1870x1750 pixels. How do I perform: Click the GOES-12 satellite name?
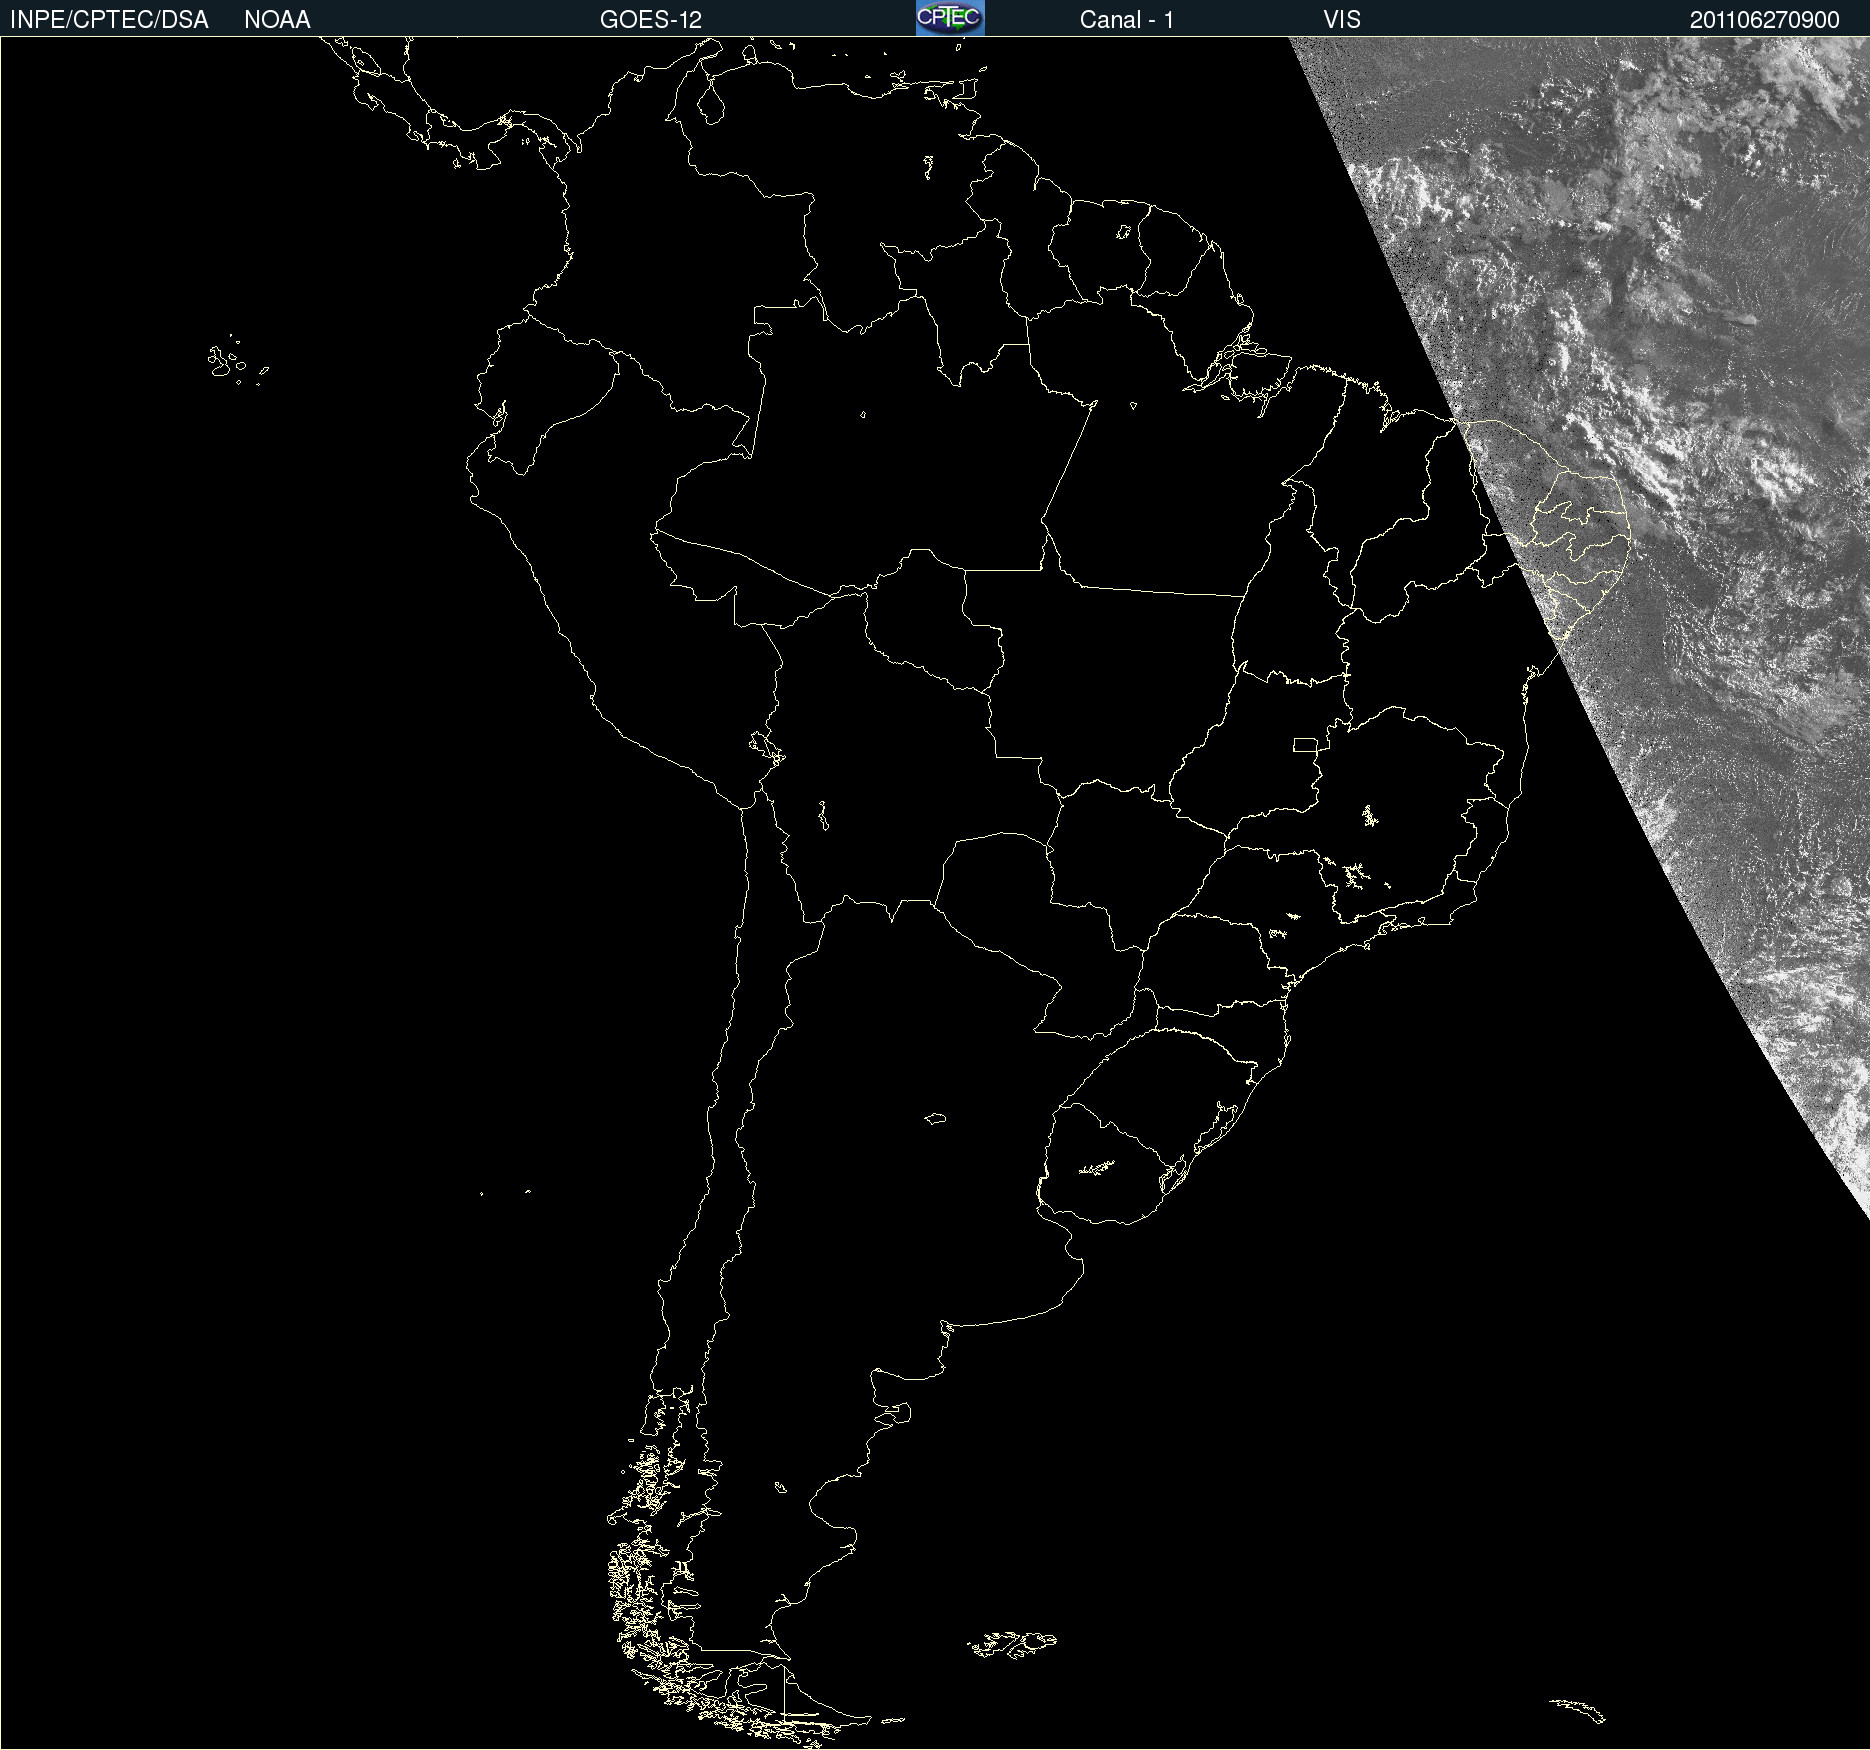pos(650,20)
